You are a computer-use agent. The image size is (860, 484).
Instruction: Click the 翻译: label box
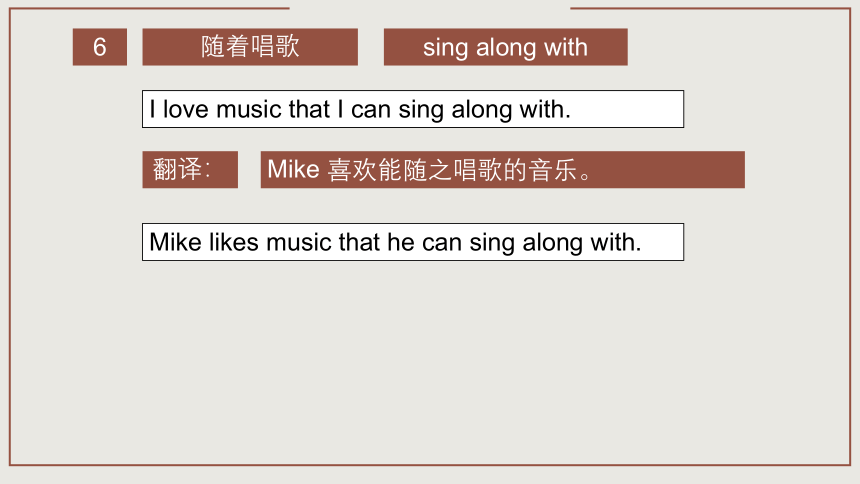click(x=190, y=170)
